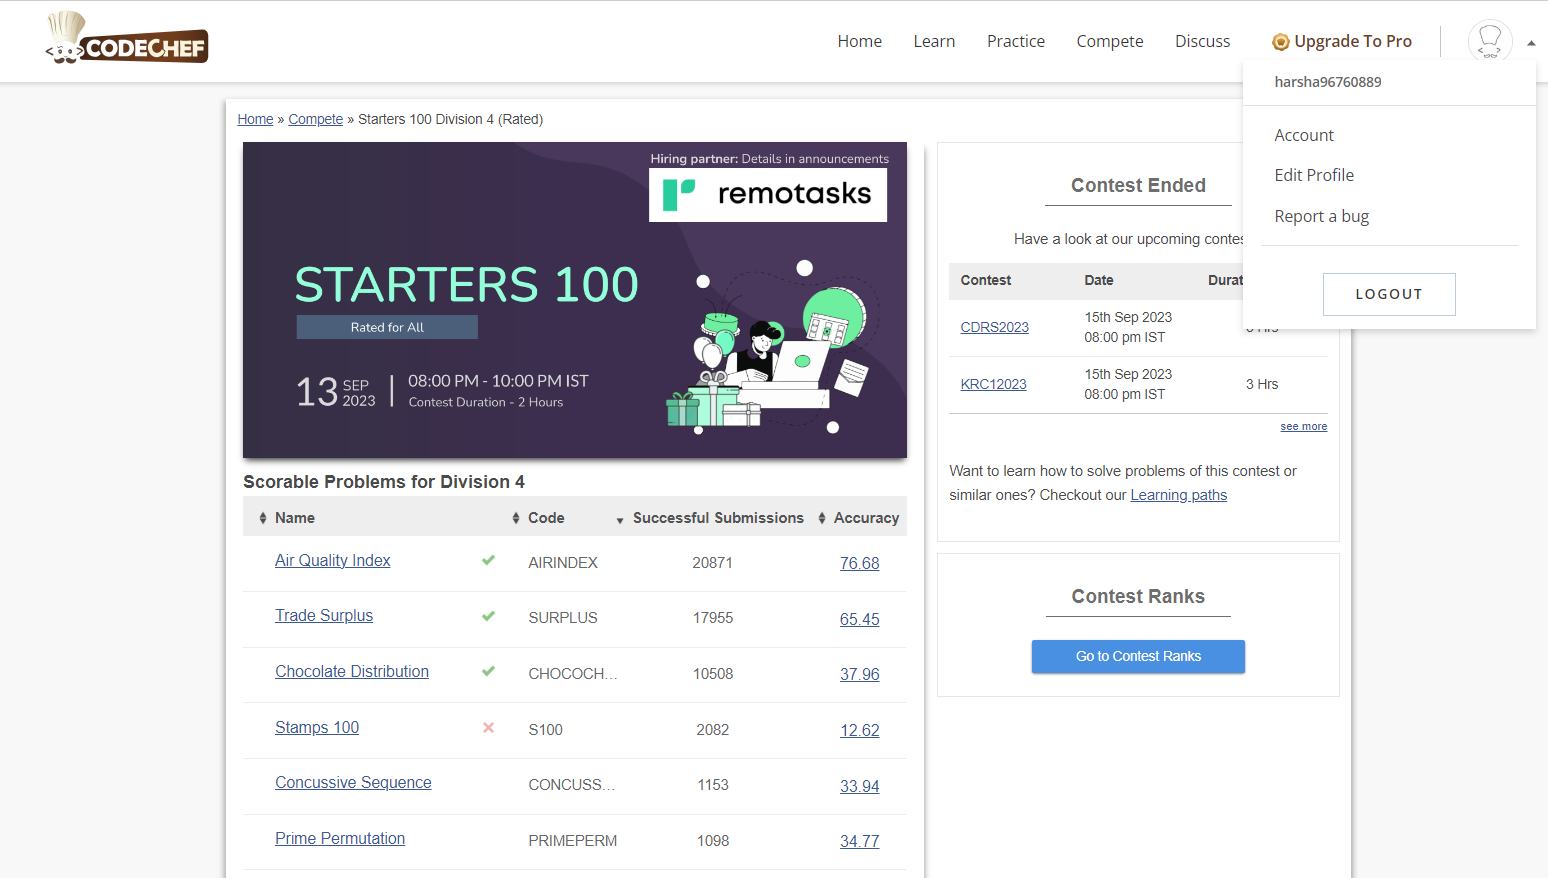Click username harsha96760889
Viewport: 1548px width, 878px height.
[x=1328, y=82]
